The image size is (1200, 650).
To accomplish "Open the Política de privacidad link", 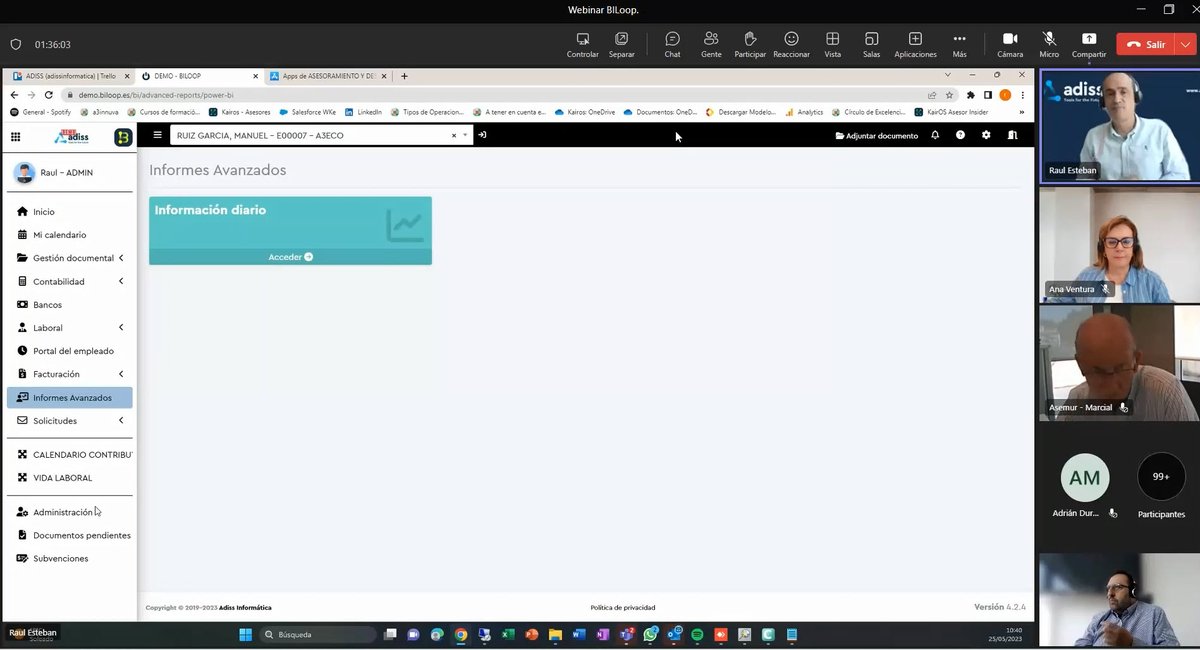I will [x=622, y=607].
